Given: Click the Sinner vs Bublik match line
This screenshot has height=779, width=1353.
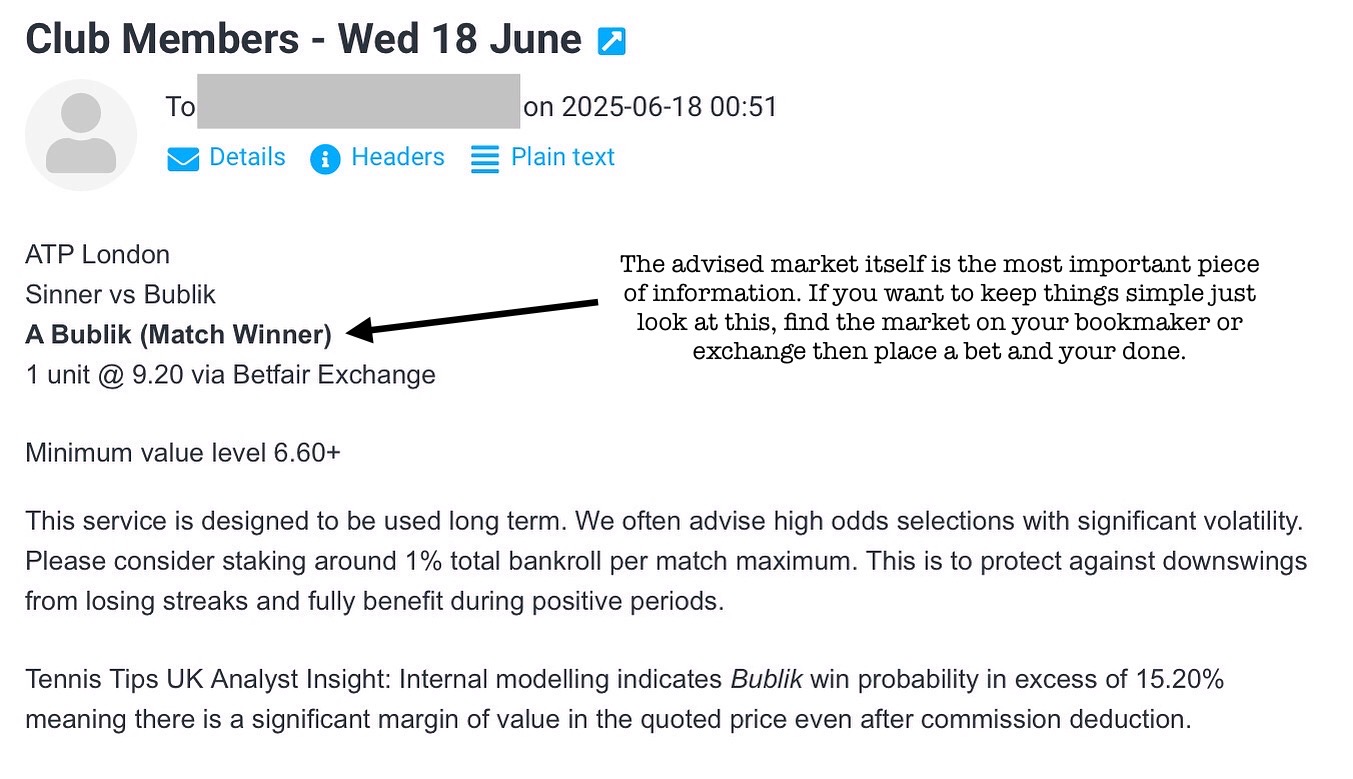Looking at the screenshot, I should [121, 295].
